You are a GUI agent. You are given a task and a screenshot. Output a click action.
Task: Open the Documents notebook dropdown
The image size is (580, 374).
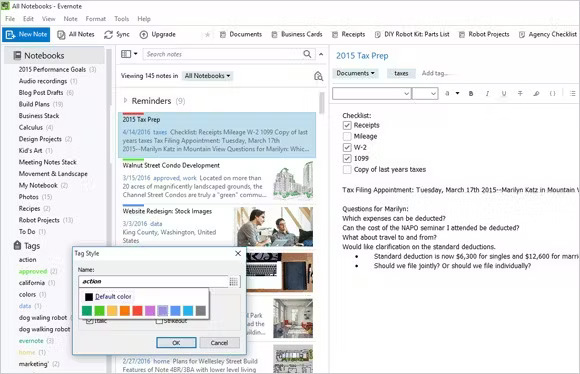(355, 73)
